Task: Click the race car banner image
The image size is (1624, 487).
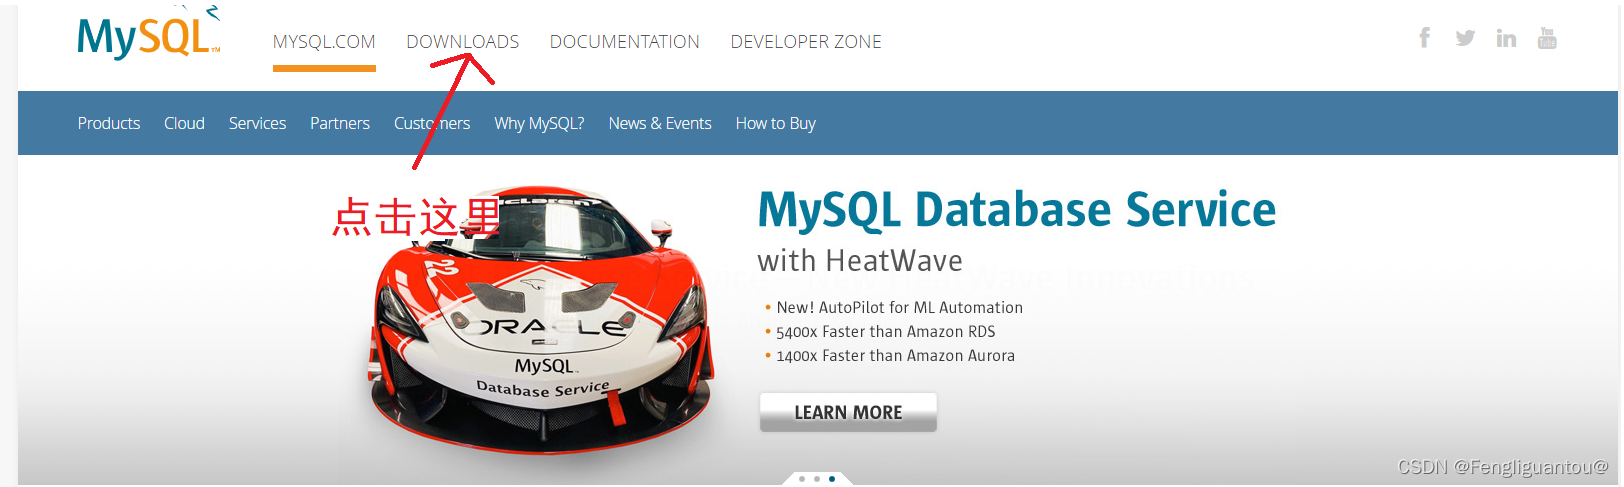Action: click(540, 320)
